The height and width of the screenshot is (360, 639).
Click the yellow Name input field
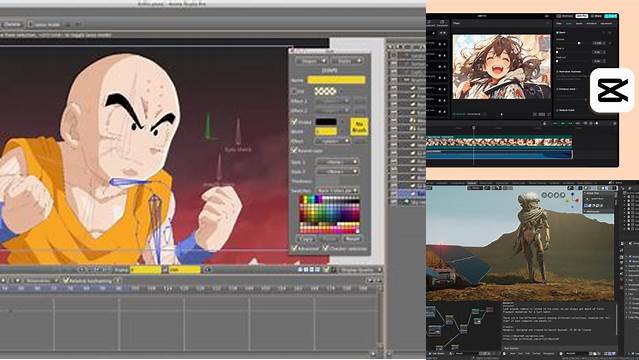(336, 80)
